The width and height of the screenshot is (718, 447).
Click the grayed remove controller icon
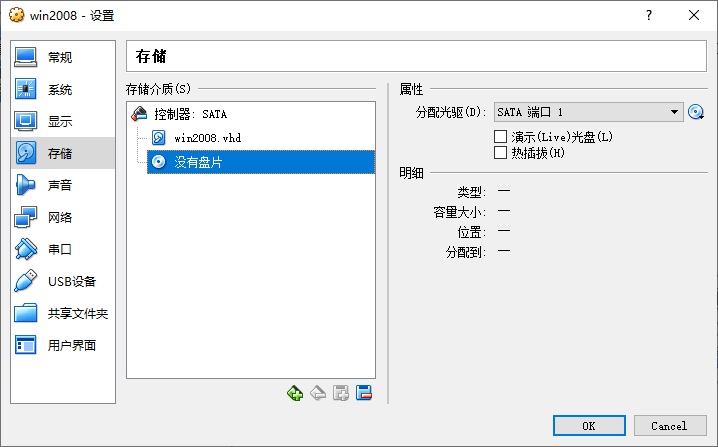point(318,393)
